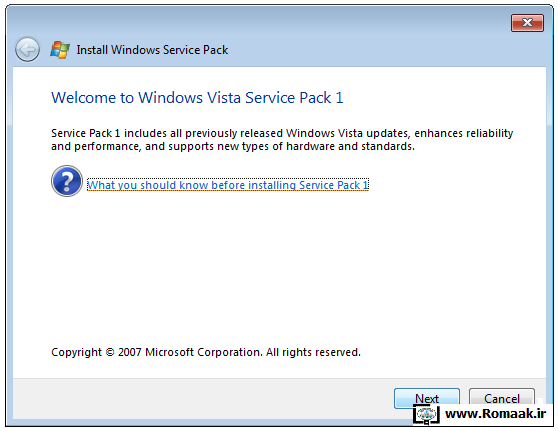This screenshot has width=558, height=431.
Task: Cancel the Service Pack installation
Action: (502, 398)
